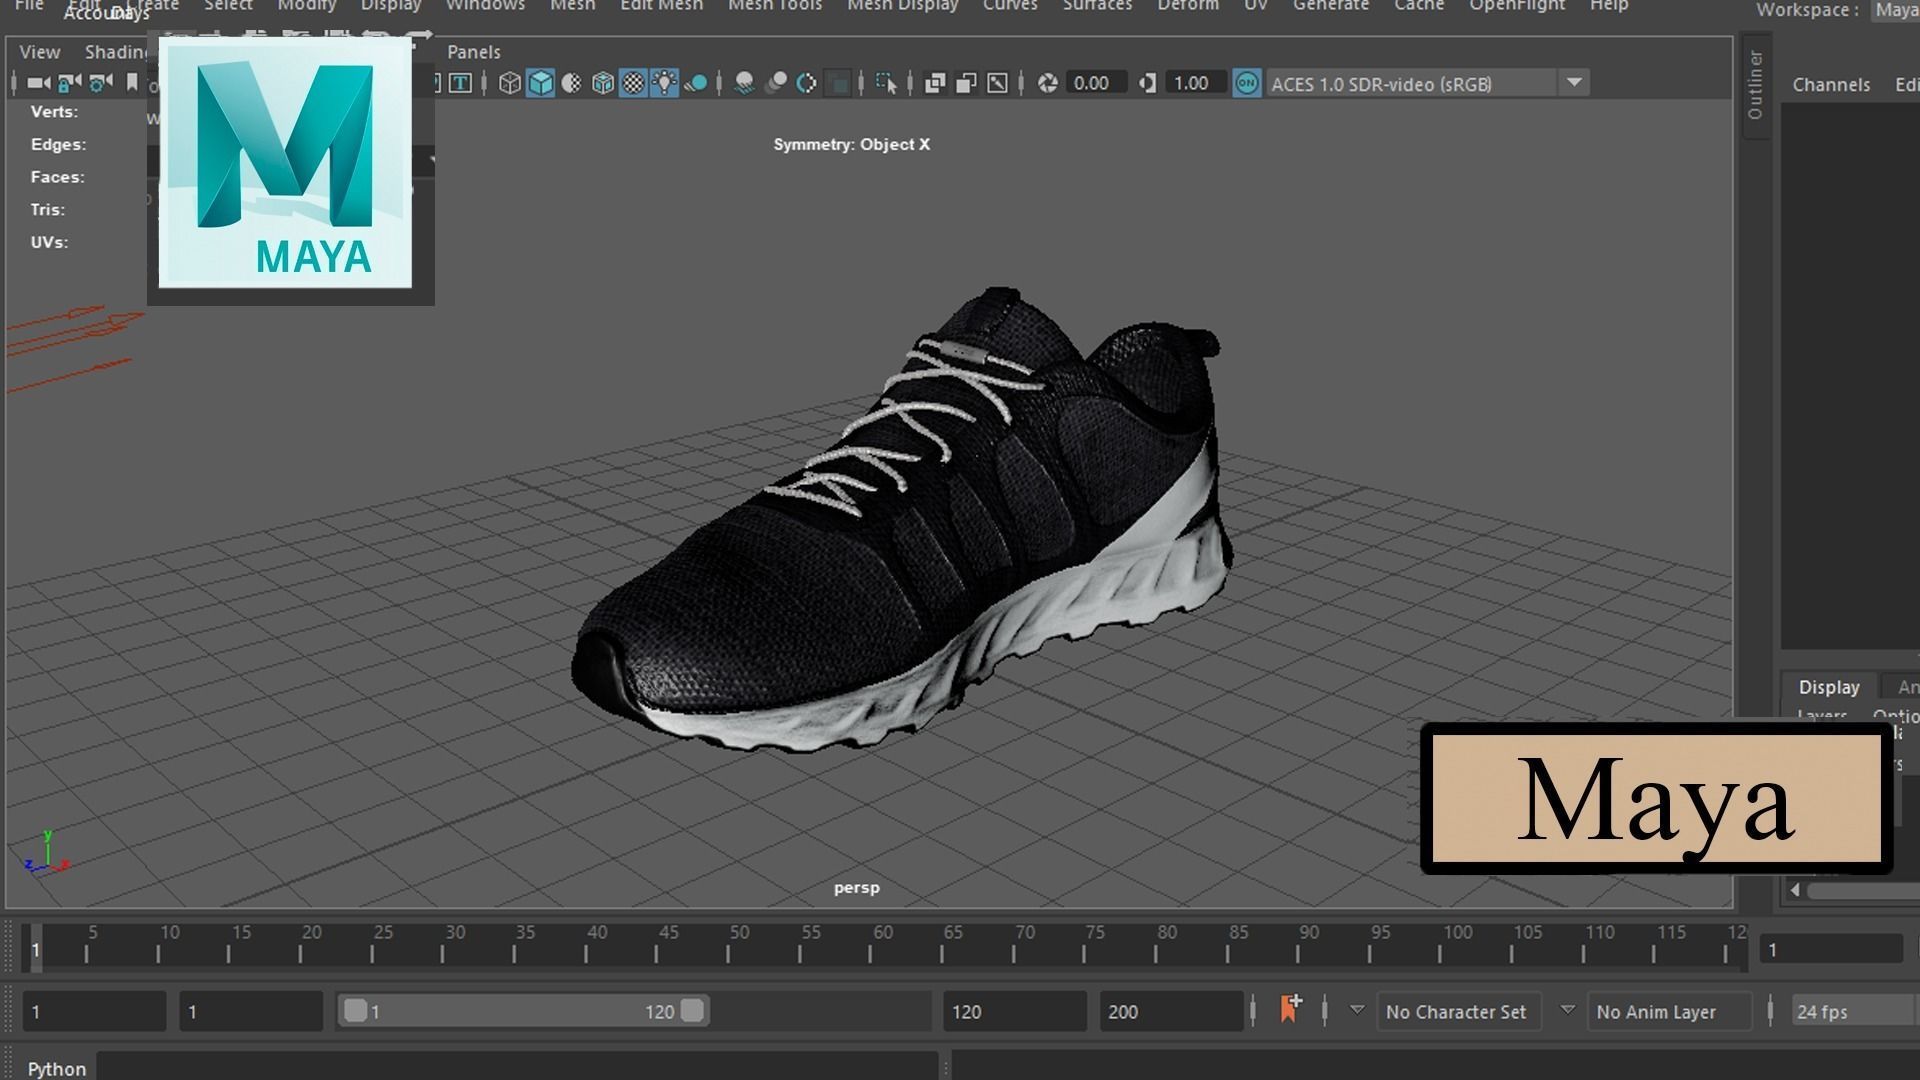The image size is (1920, 1080).
Task: Toggle Textured display checker icon
Action: (634, 83)
